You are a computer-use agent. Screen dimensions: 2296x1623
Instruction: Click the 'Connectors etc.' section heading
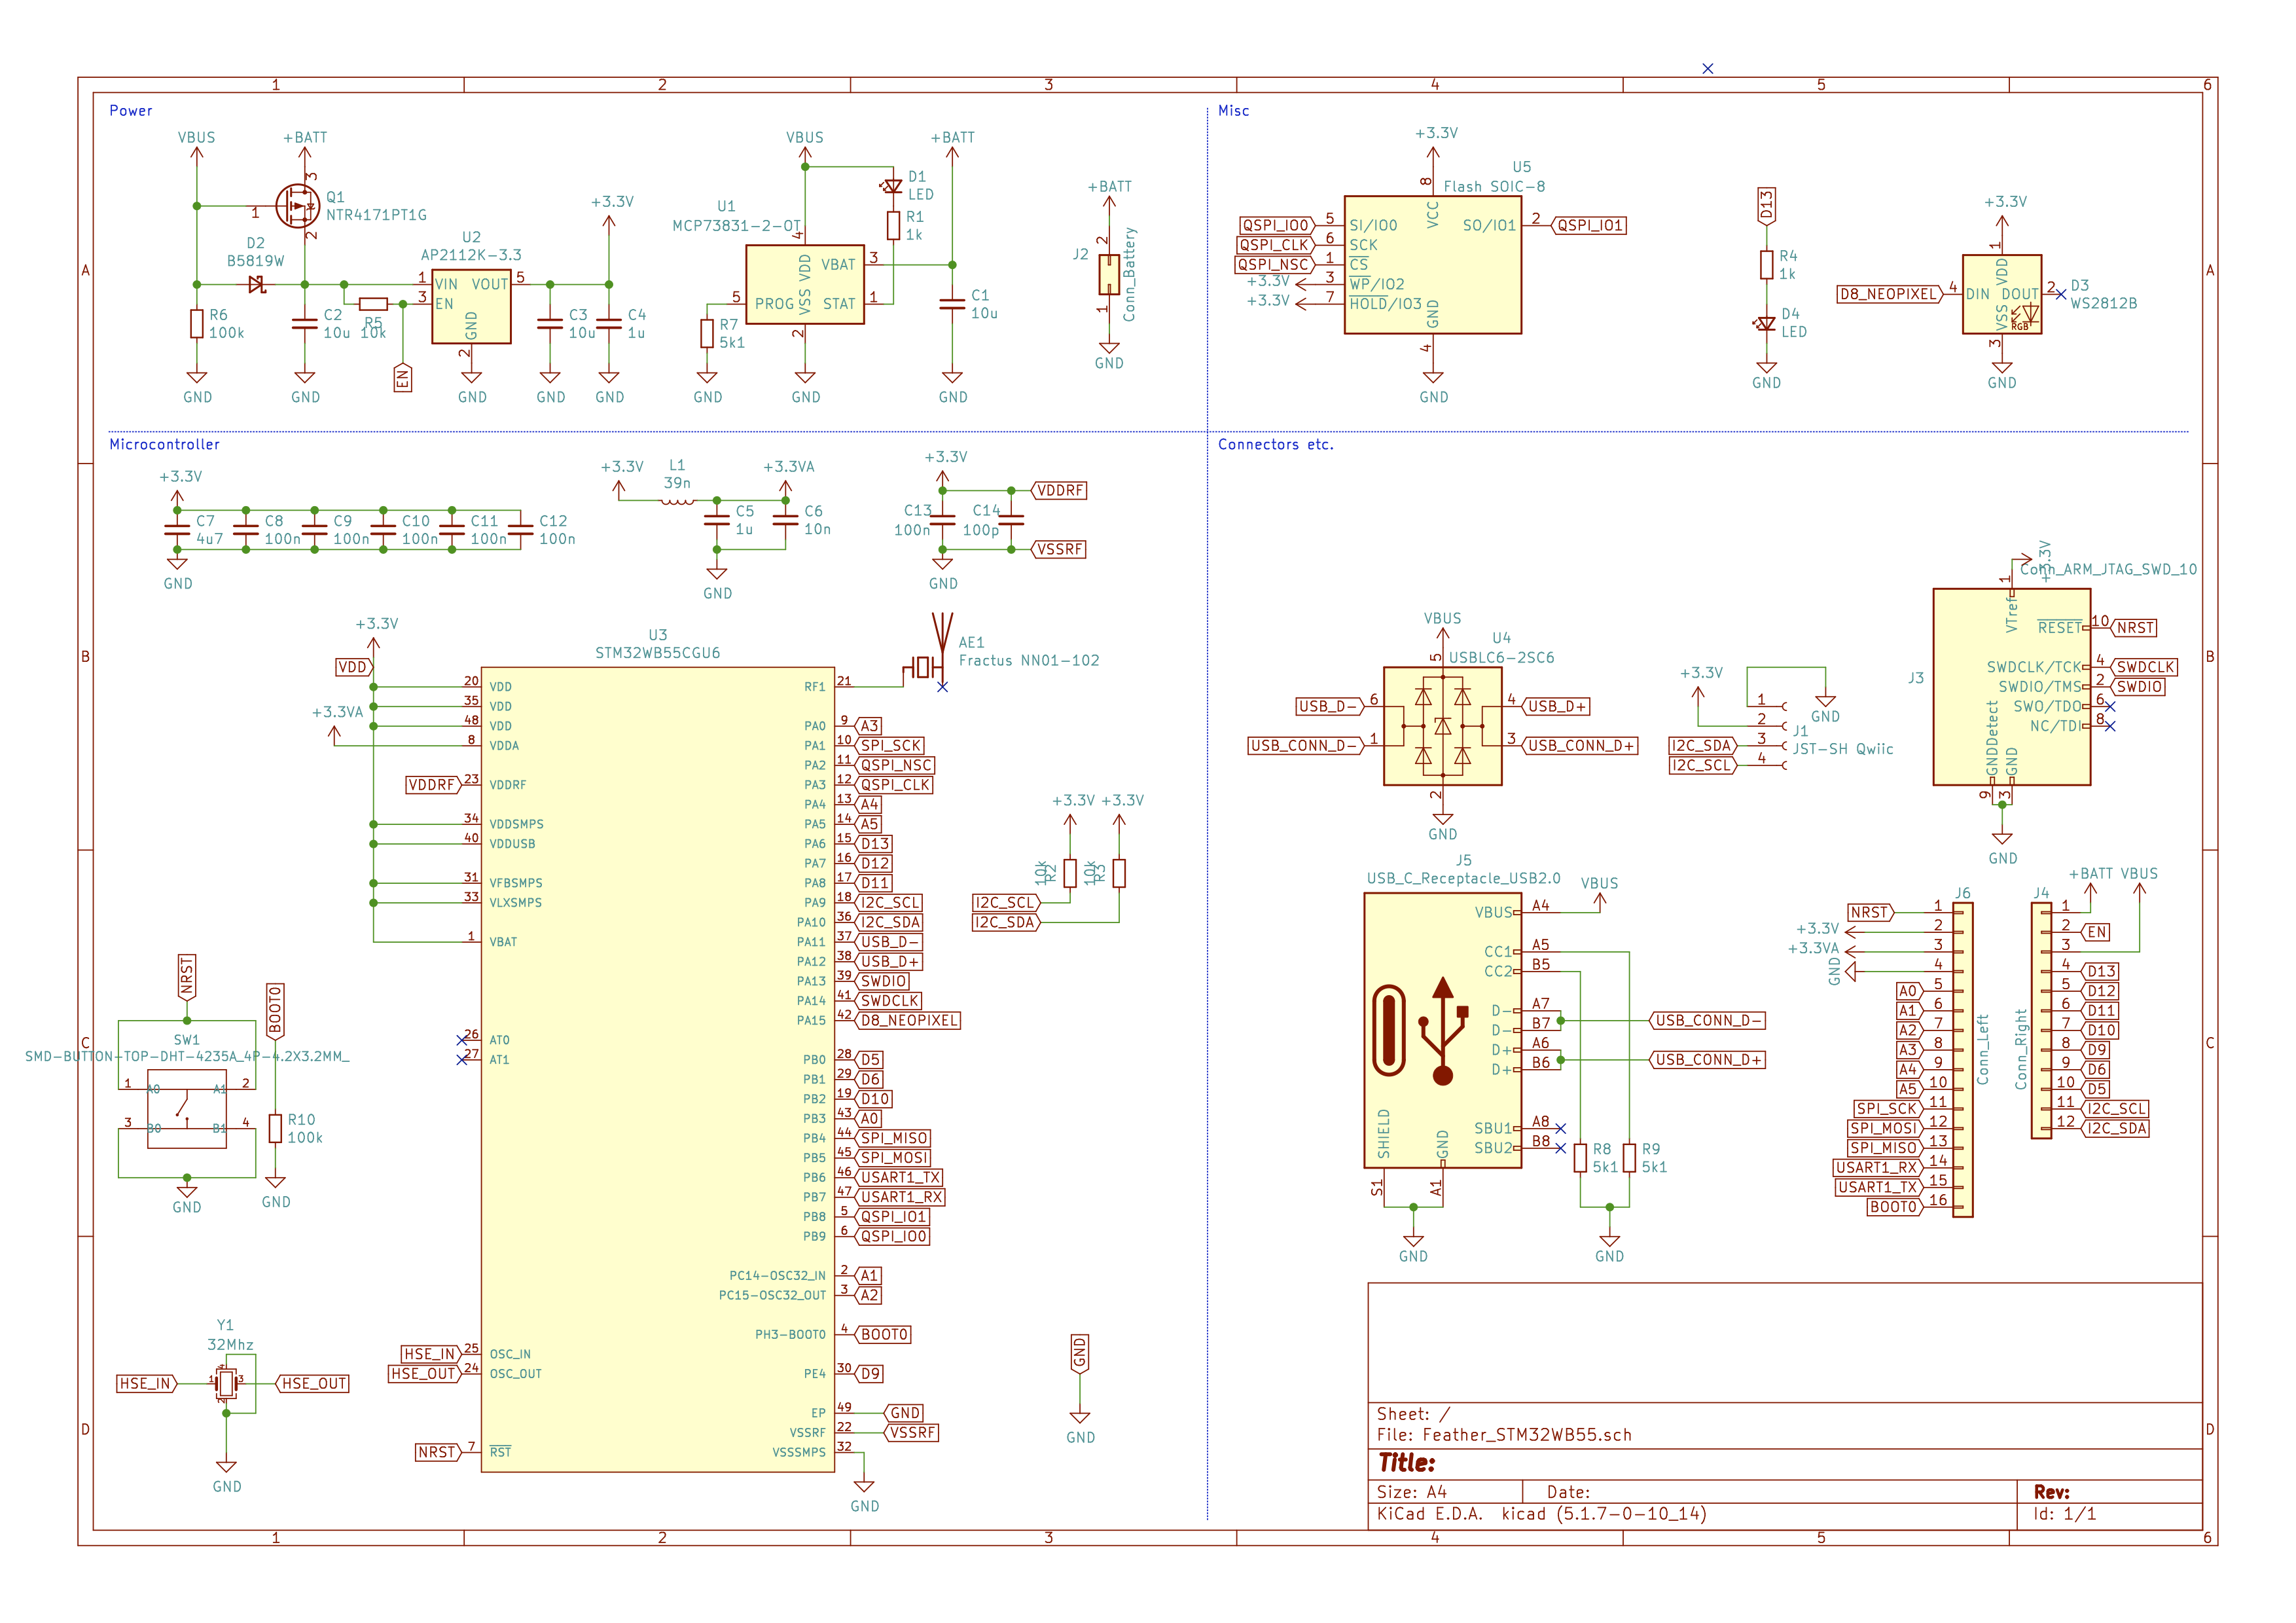1275,444
